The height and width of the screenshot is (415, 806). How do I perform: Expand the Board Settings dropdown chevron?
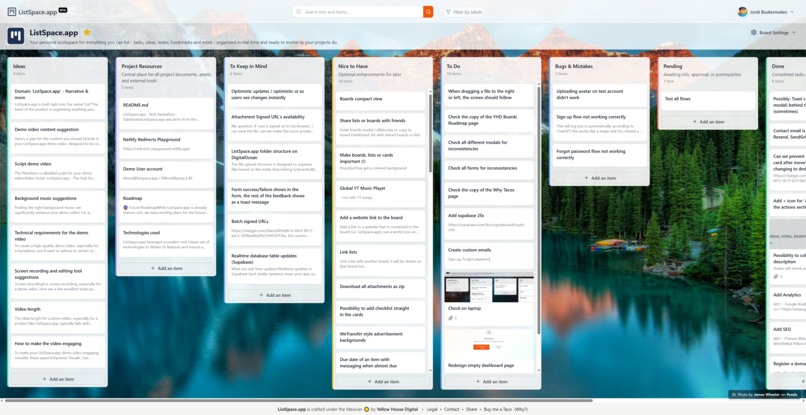coord(794,32)
